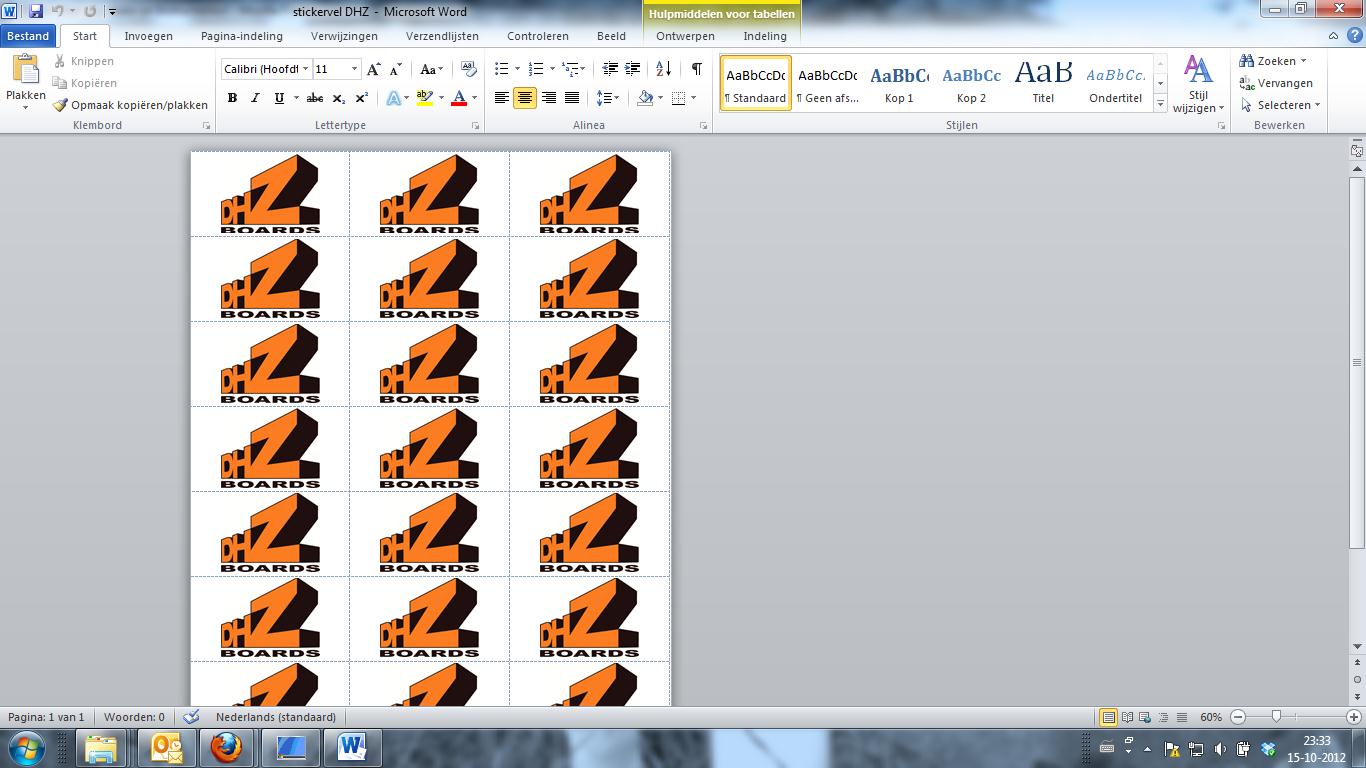Click the spelling check icon in status bar
This screenshot has height=768, width=1366.
[x=192, y=717]
